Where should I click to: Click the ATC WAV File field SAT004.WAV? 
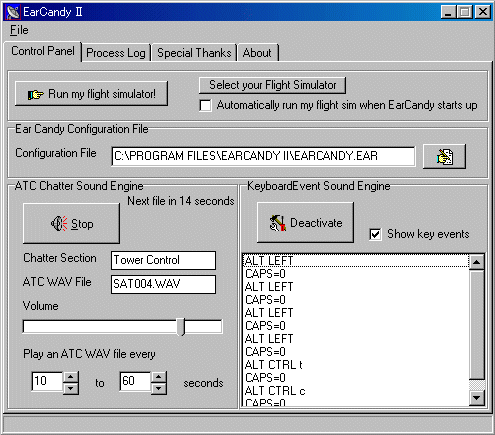click(163, 284)
